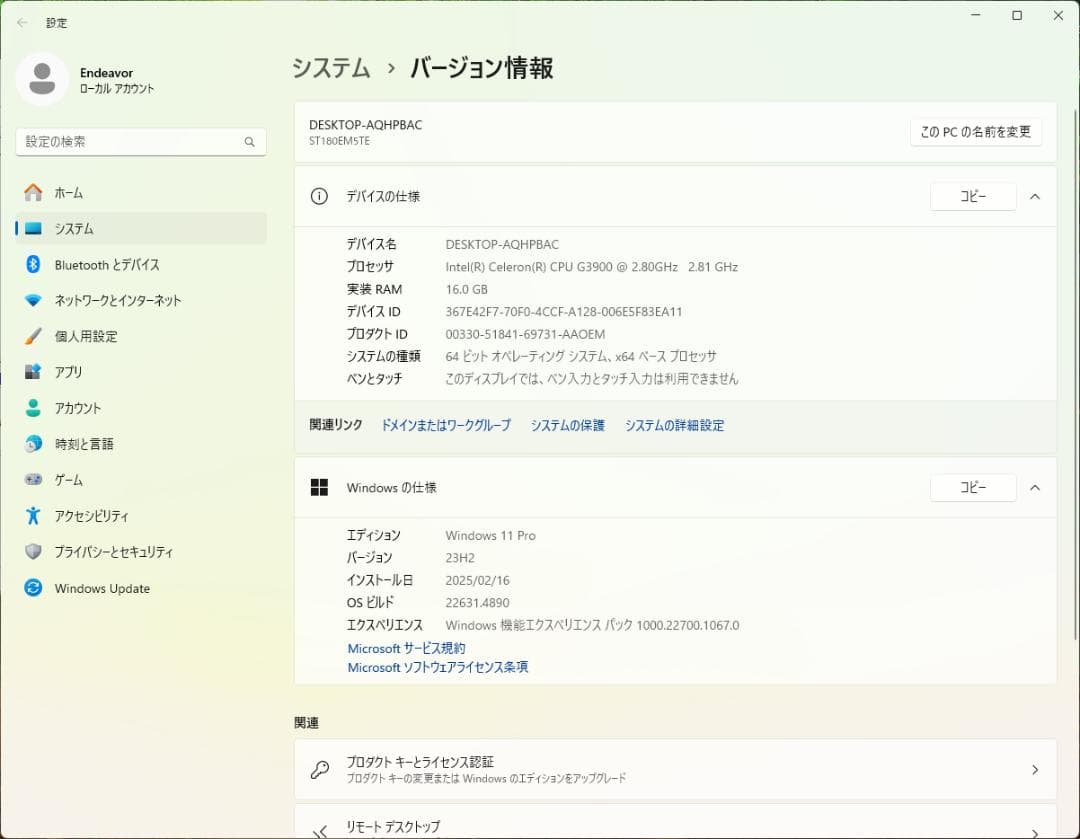Click このPCの名前を変更 button
Image resolution: width=1080 pixels, height=839 pixels.
click(975, 131)
